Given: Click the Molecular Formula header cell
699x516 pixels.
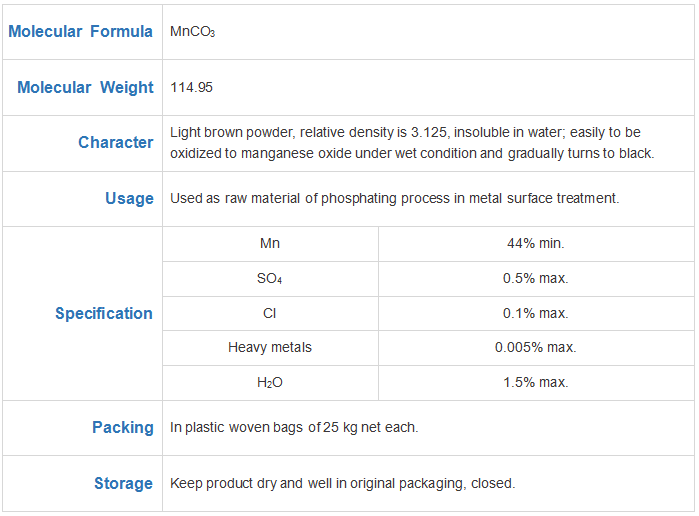Looking at the screenshot, I should tap(81, 32).
